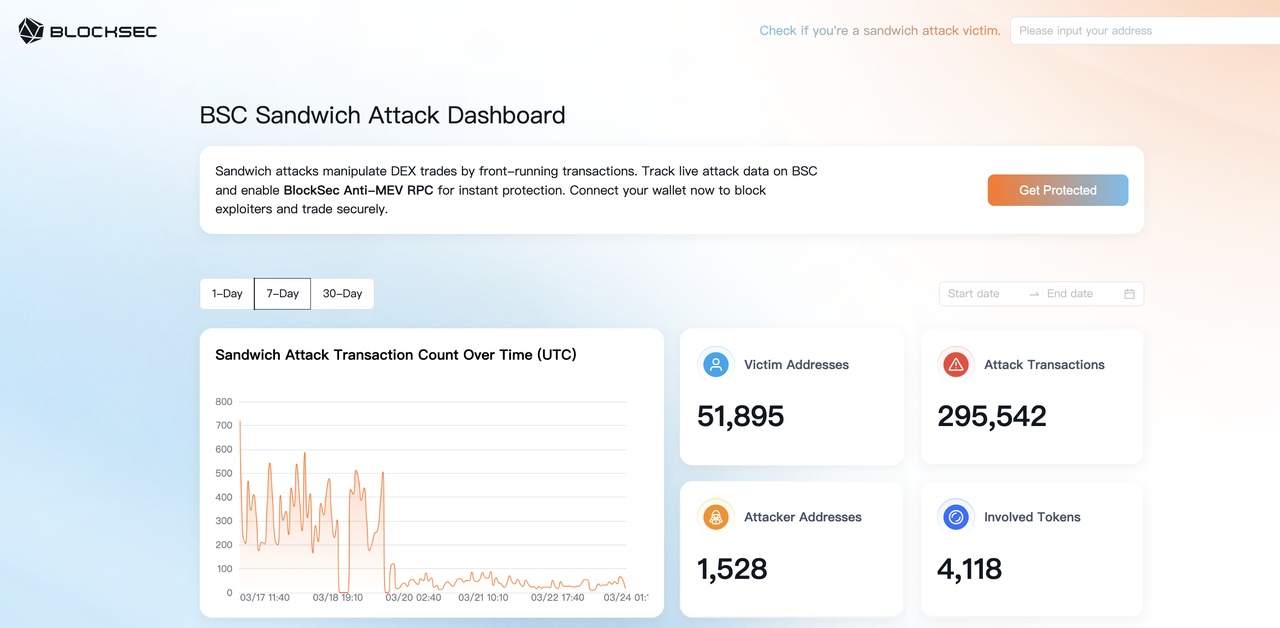Select the 1-Day time range tab
The width and height of the screenshot is (1280, 628).
click(227, 294)
